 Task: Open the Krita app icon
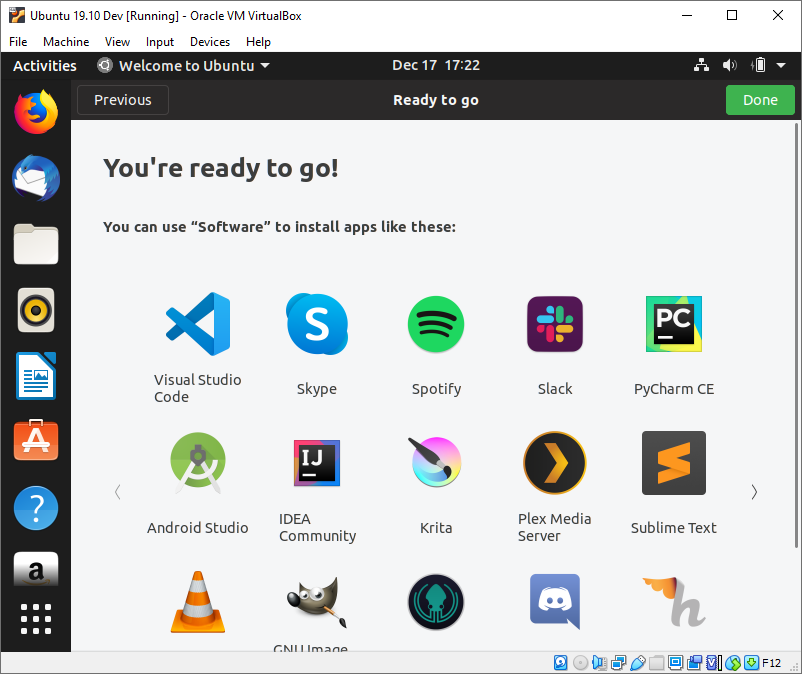point(436,463)
